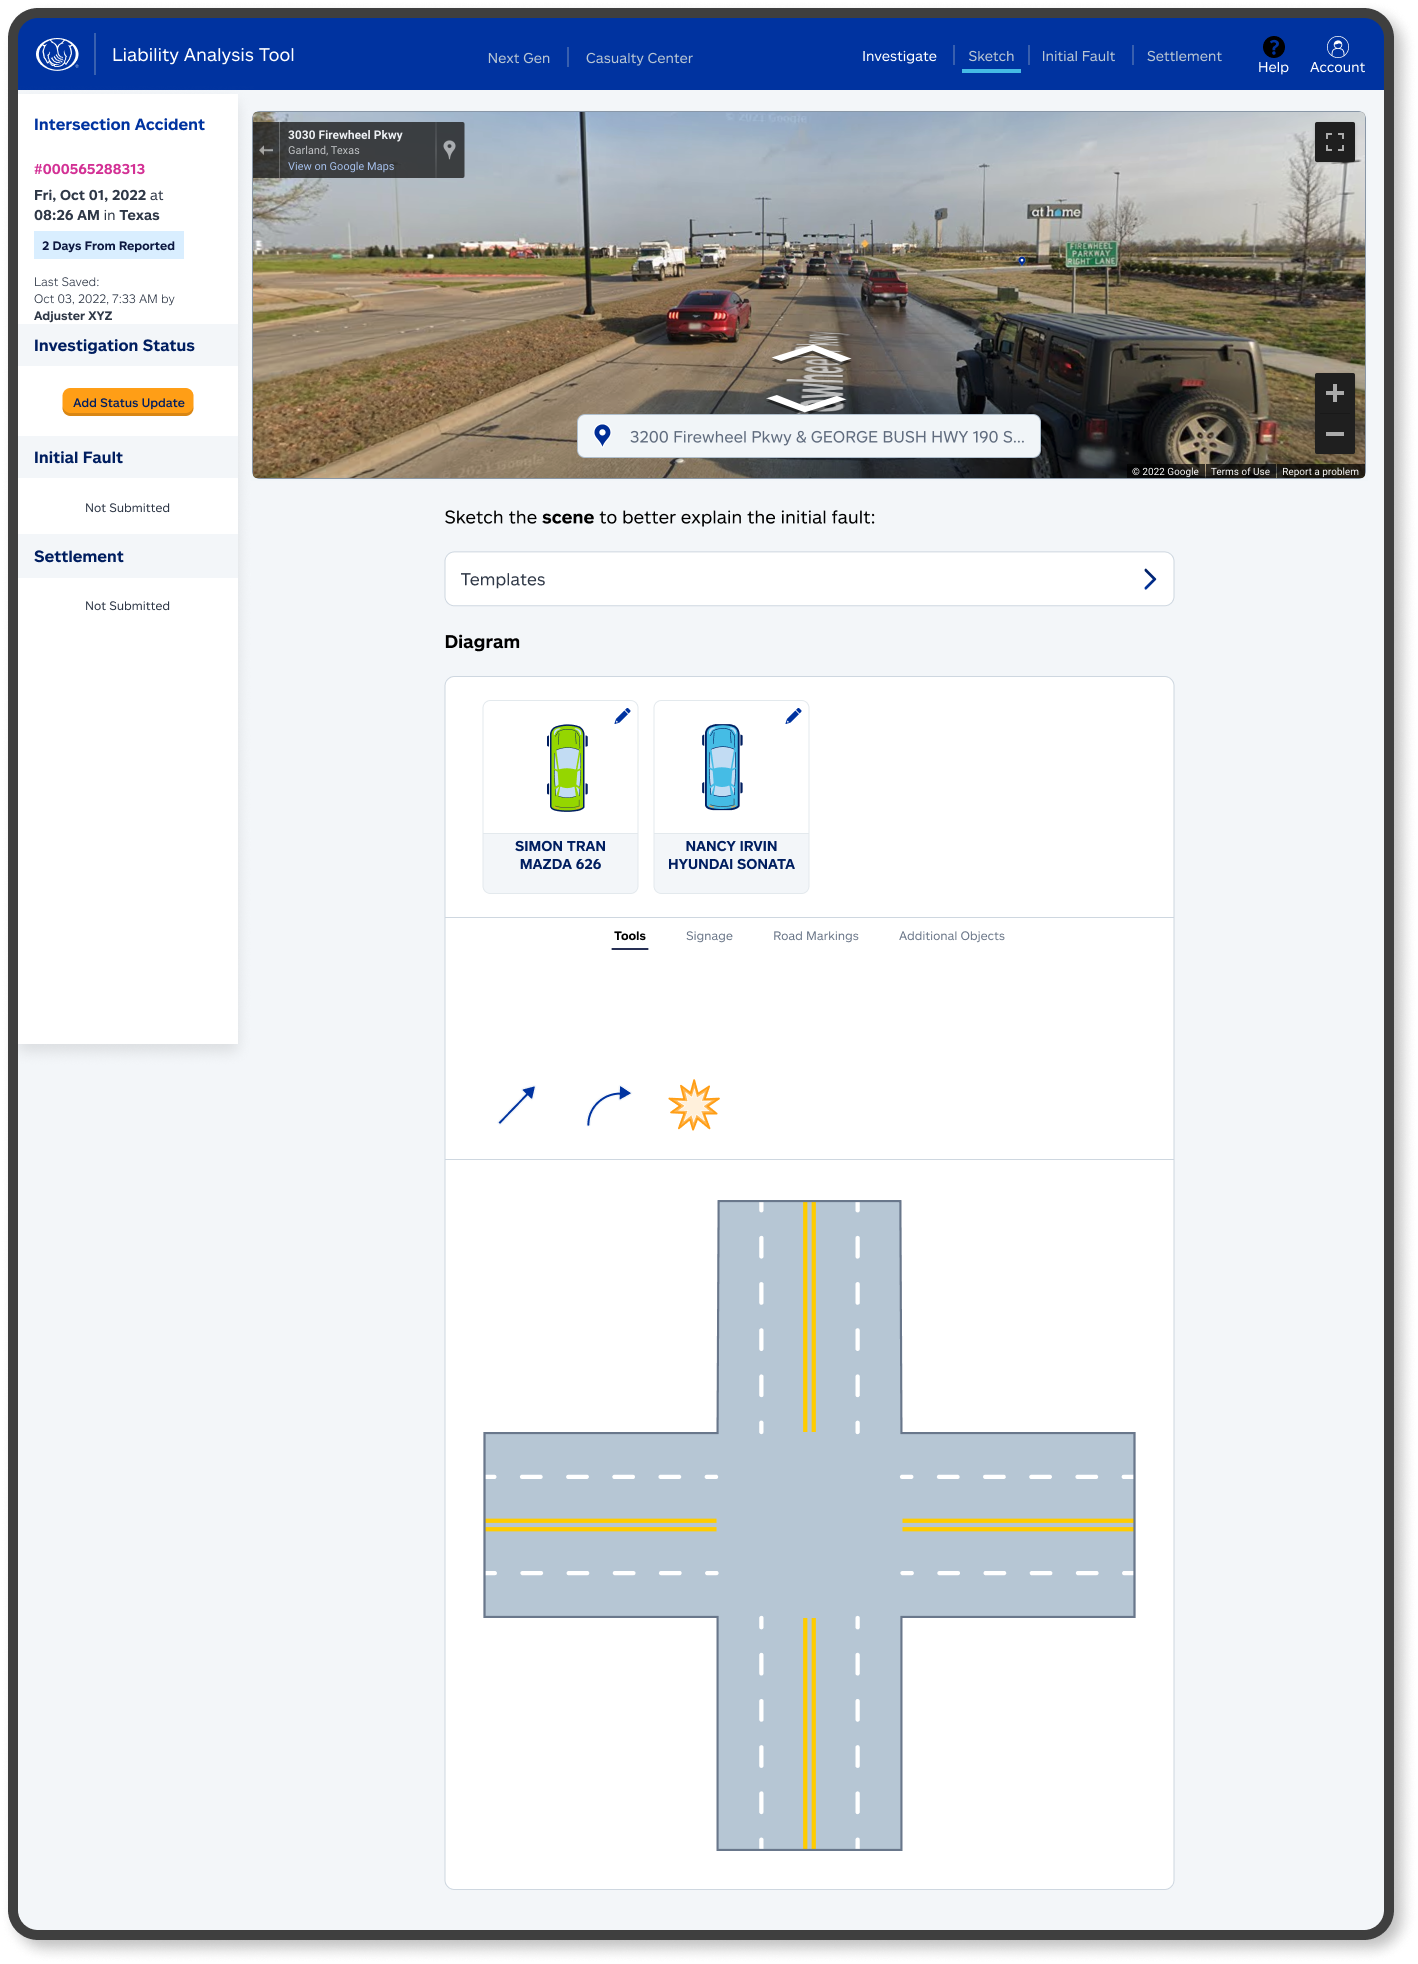Image resolution: width=1418 pixels, height=1964 pixels.
Task: Click 3200 Firewheel Pkwy address field
Action: (x=809, y=436)
